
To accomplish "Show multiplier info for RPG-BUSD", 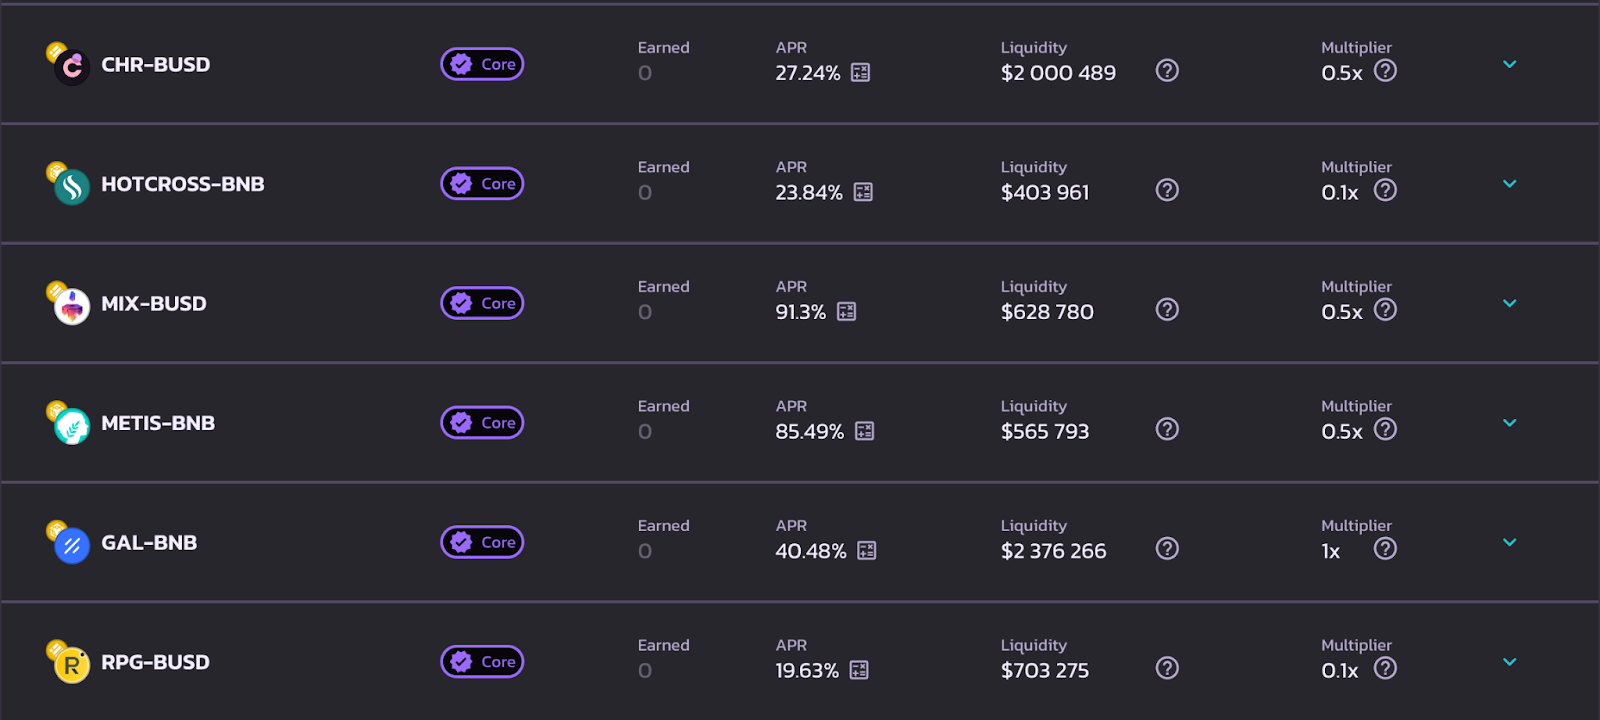I will point(1385,668).
